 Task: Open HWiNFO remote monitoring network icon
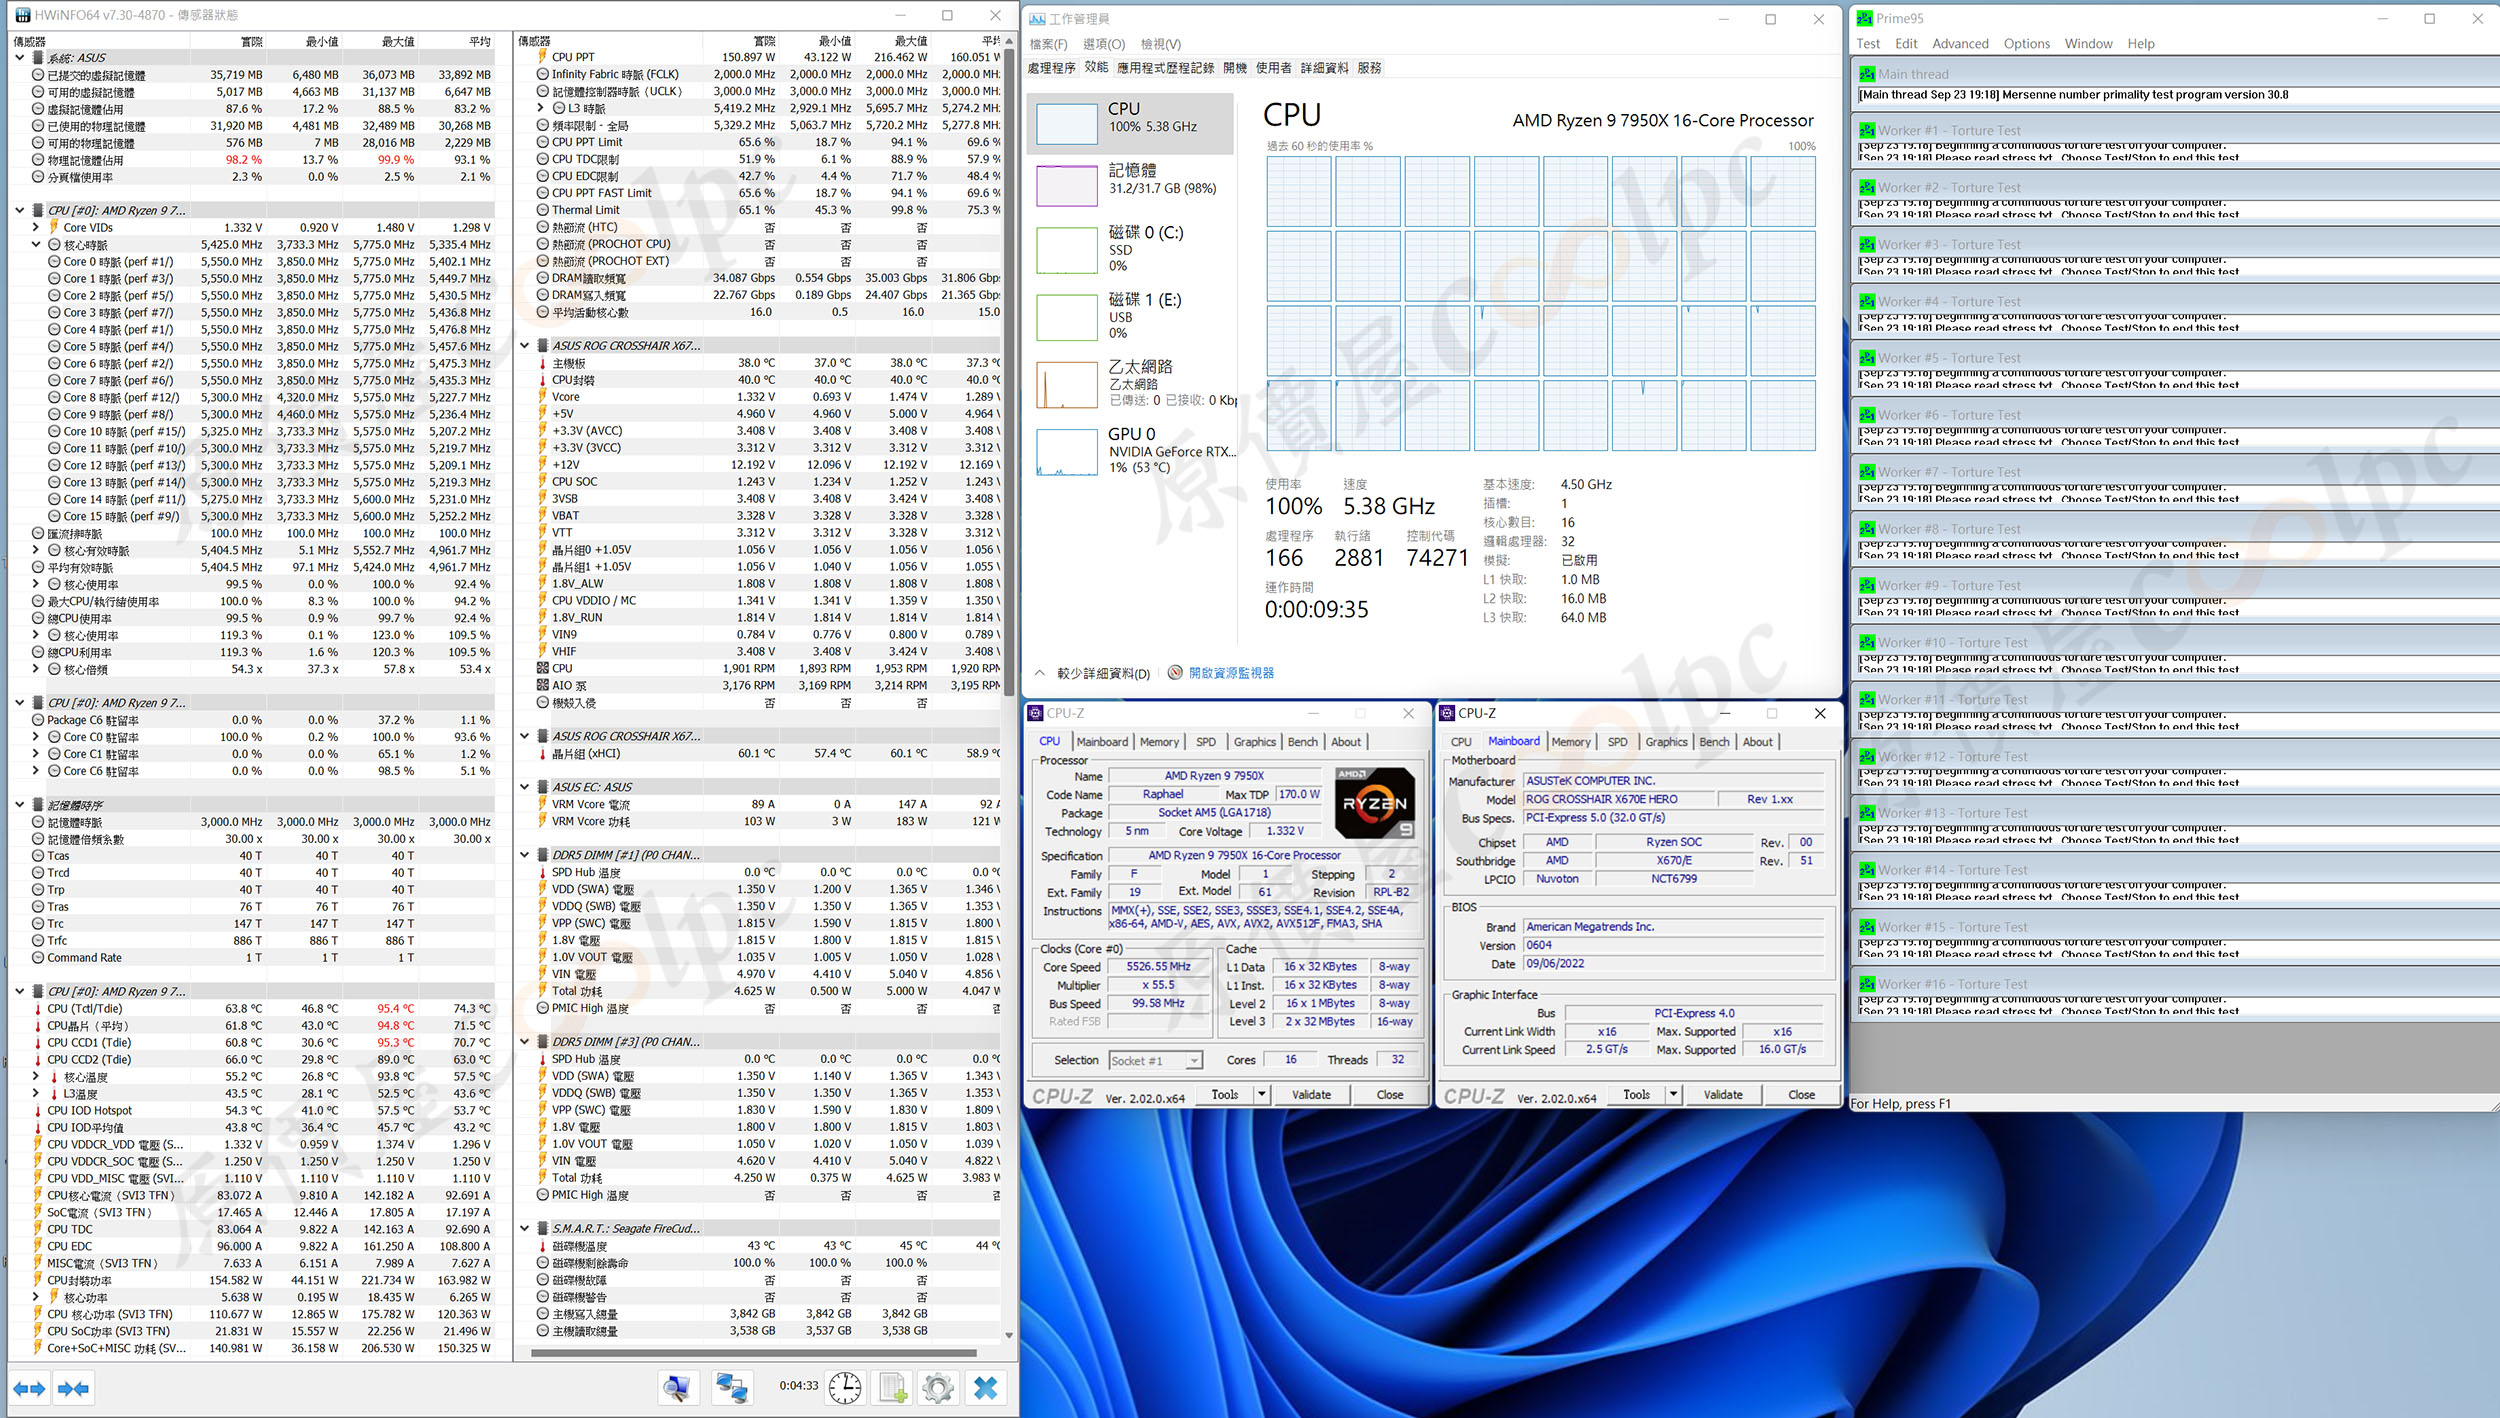[x=731, y=1387]
